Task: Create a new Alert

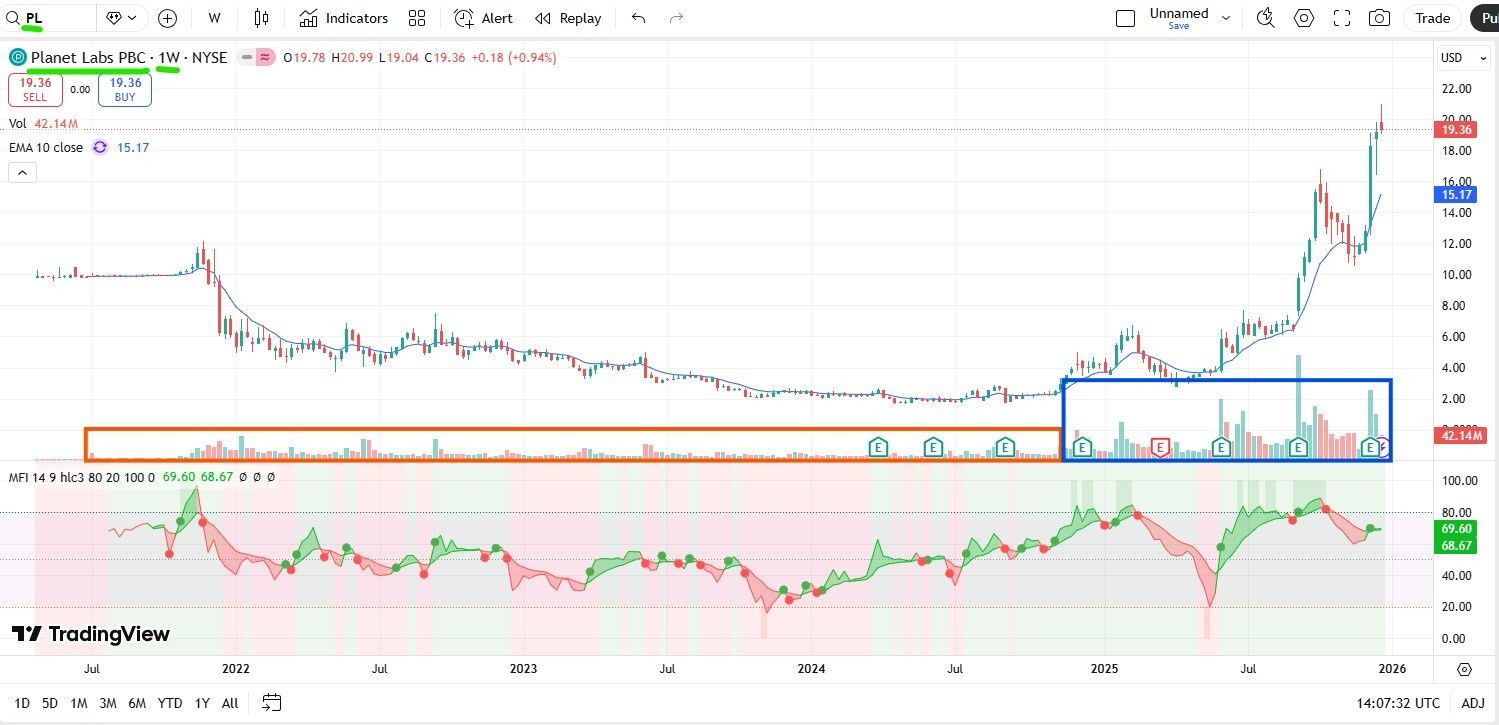Action: [483, 18]
